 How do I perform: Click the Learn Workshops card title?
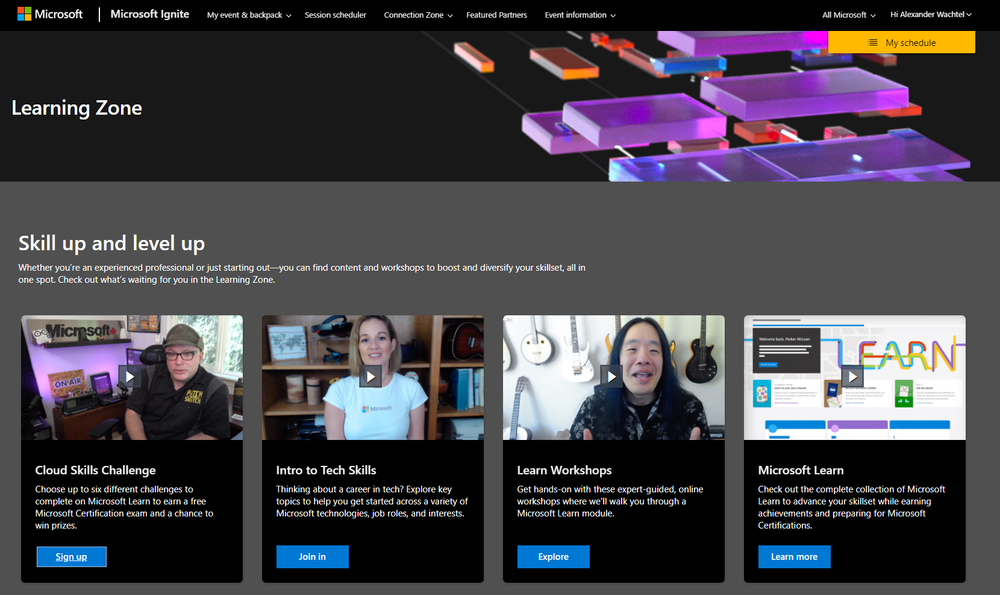(564, 470)
